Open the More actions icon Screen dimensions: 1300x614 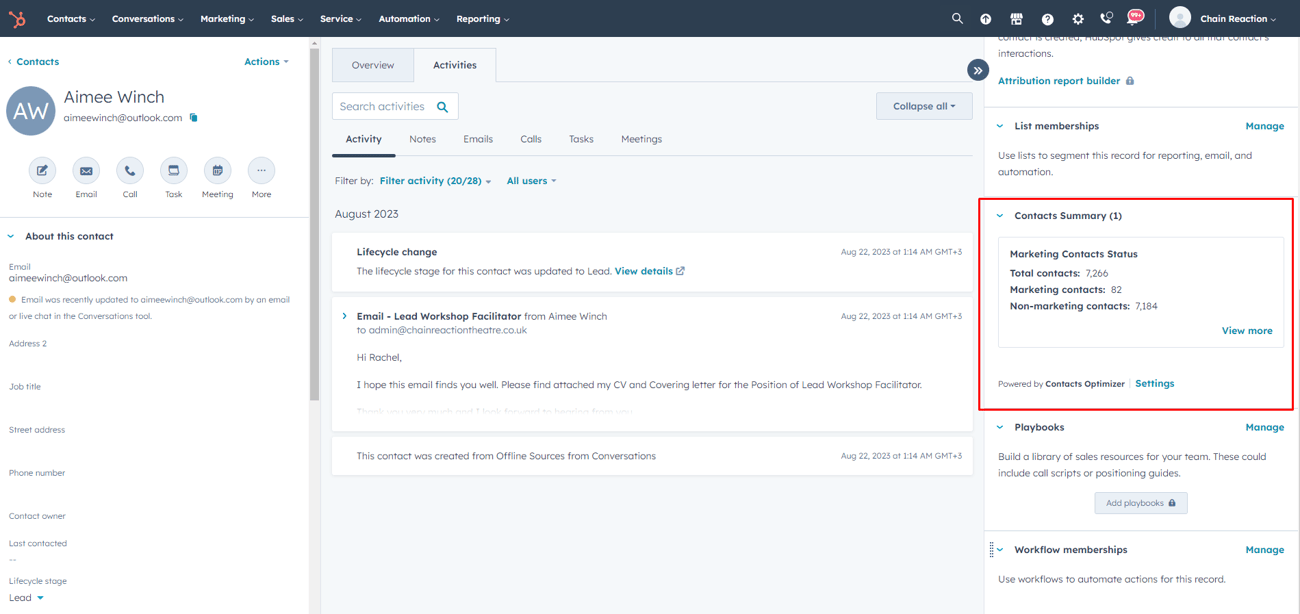[261, 172]
